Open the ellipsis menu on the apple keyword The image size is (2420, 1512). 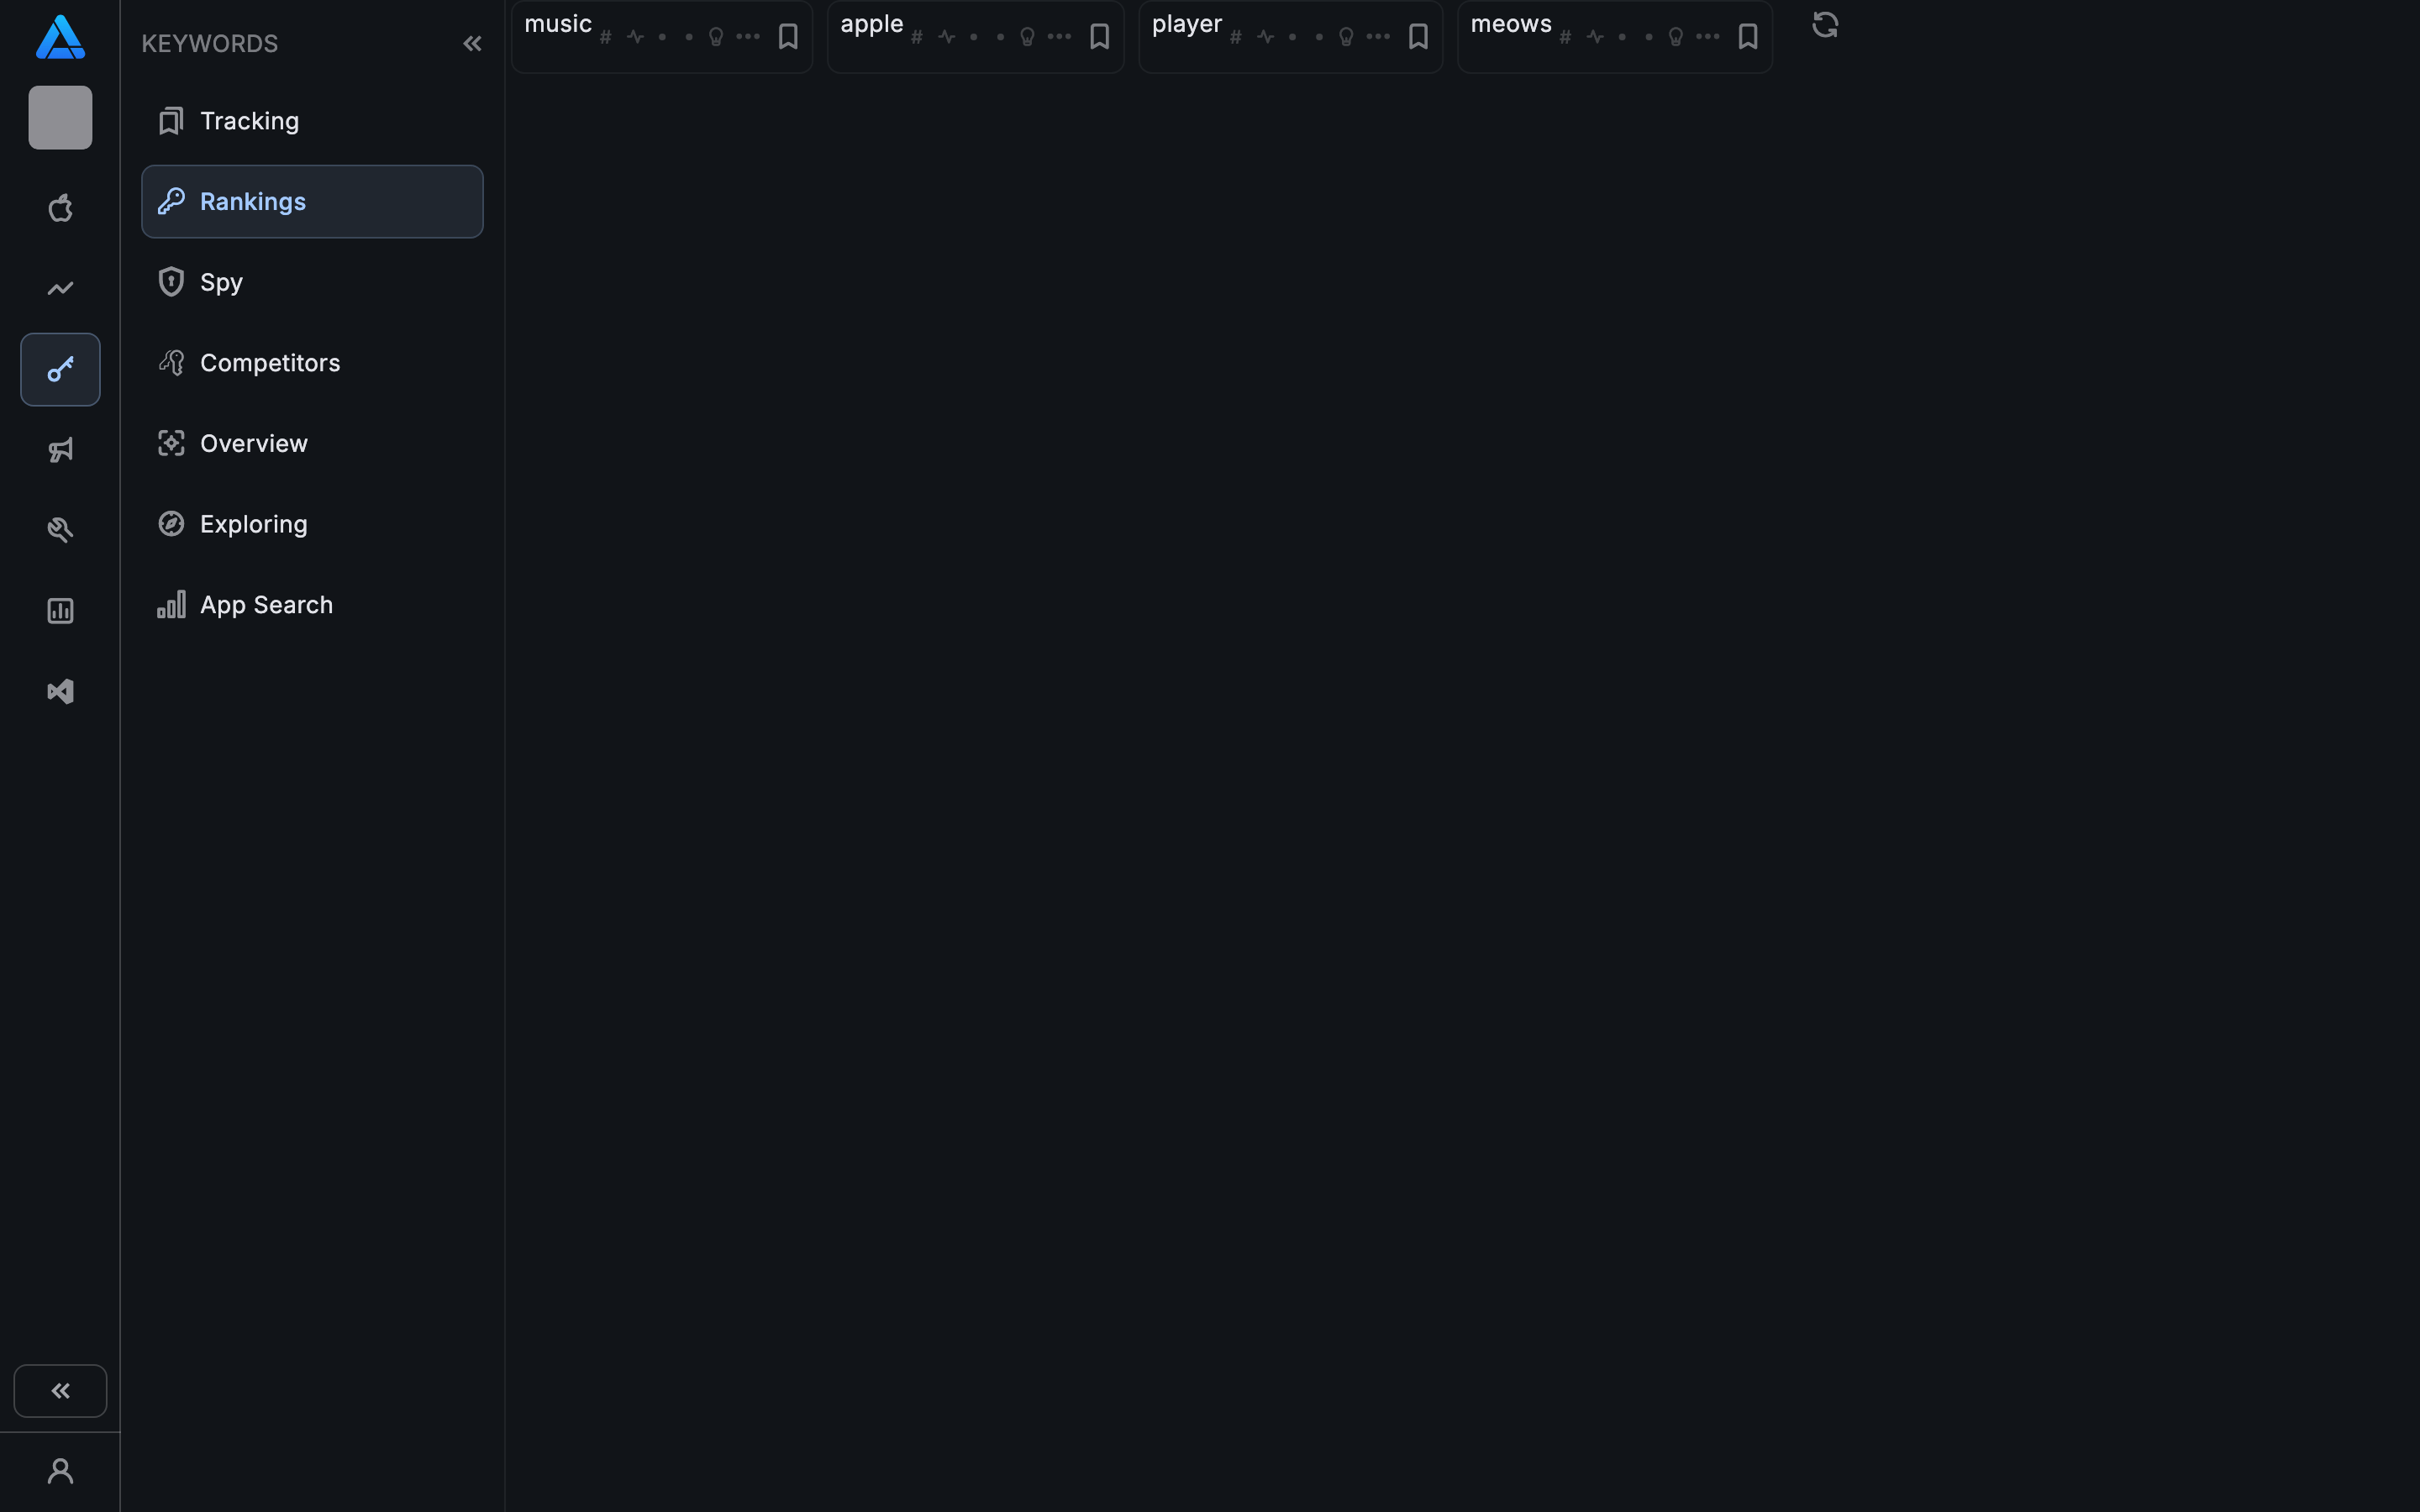1061,37
